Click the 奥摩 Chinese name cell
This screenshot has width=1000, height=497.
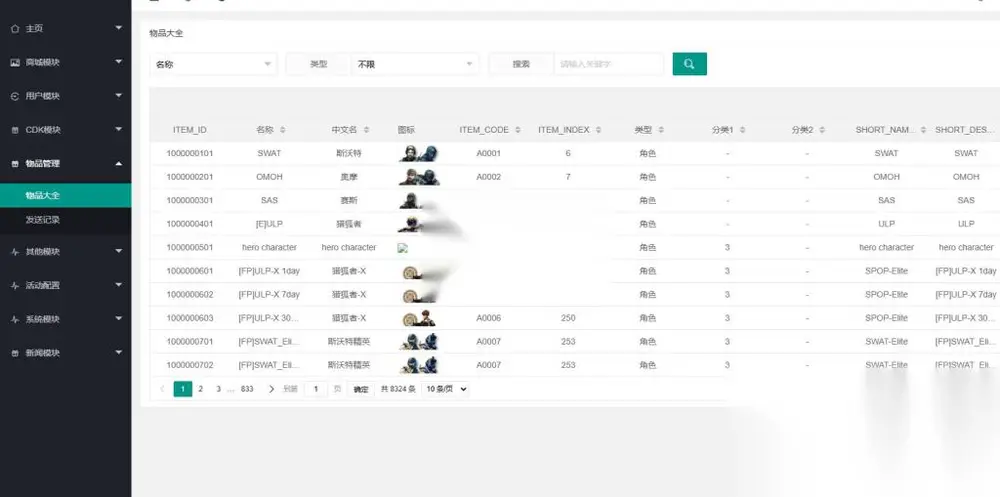[x=349, y=177]
